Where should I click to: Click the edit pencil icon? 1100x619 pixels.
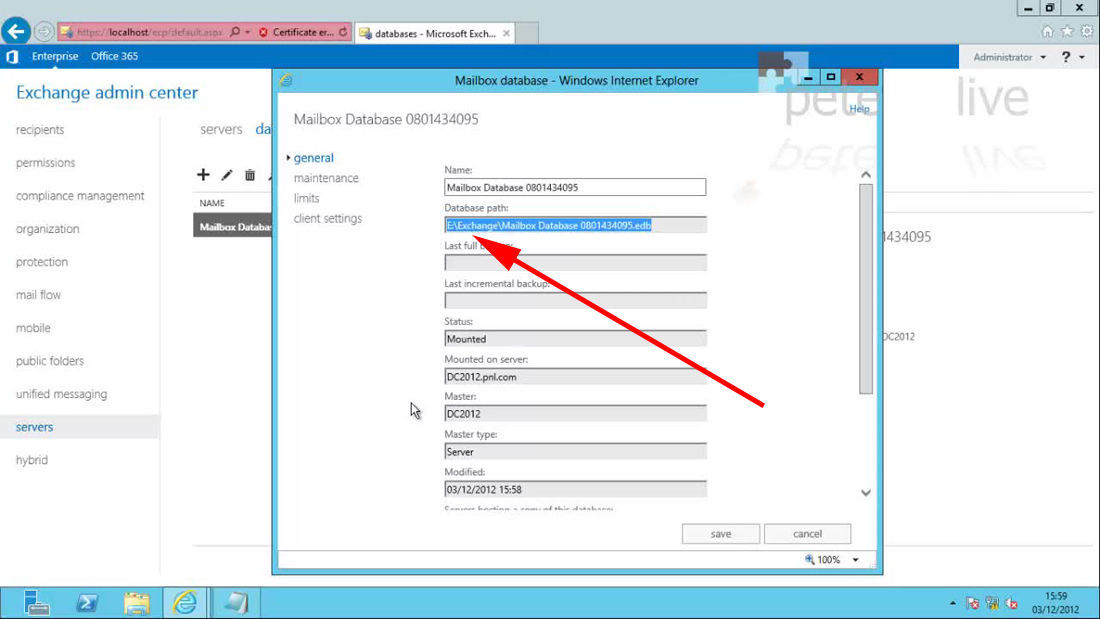point(227,175)
